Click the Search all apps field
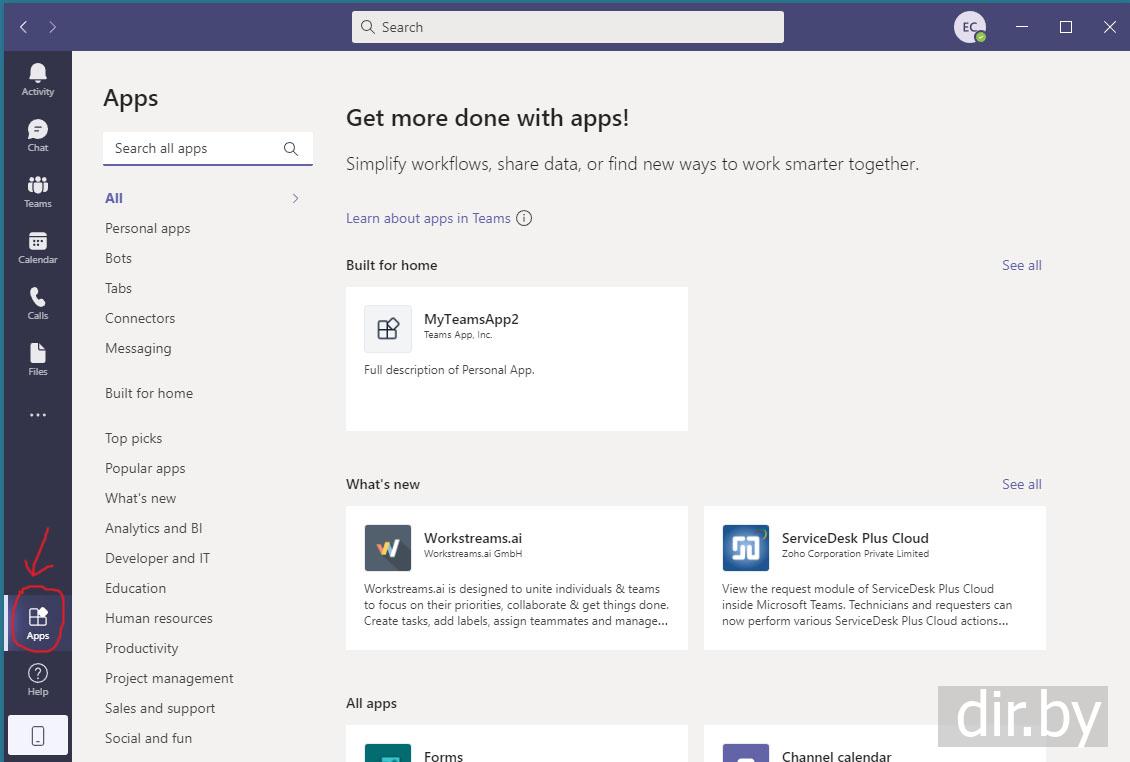 [x=195, y=148]
